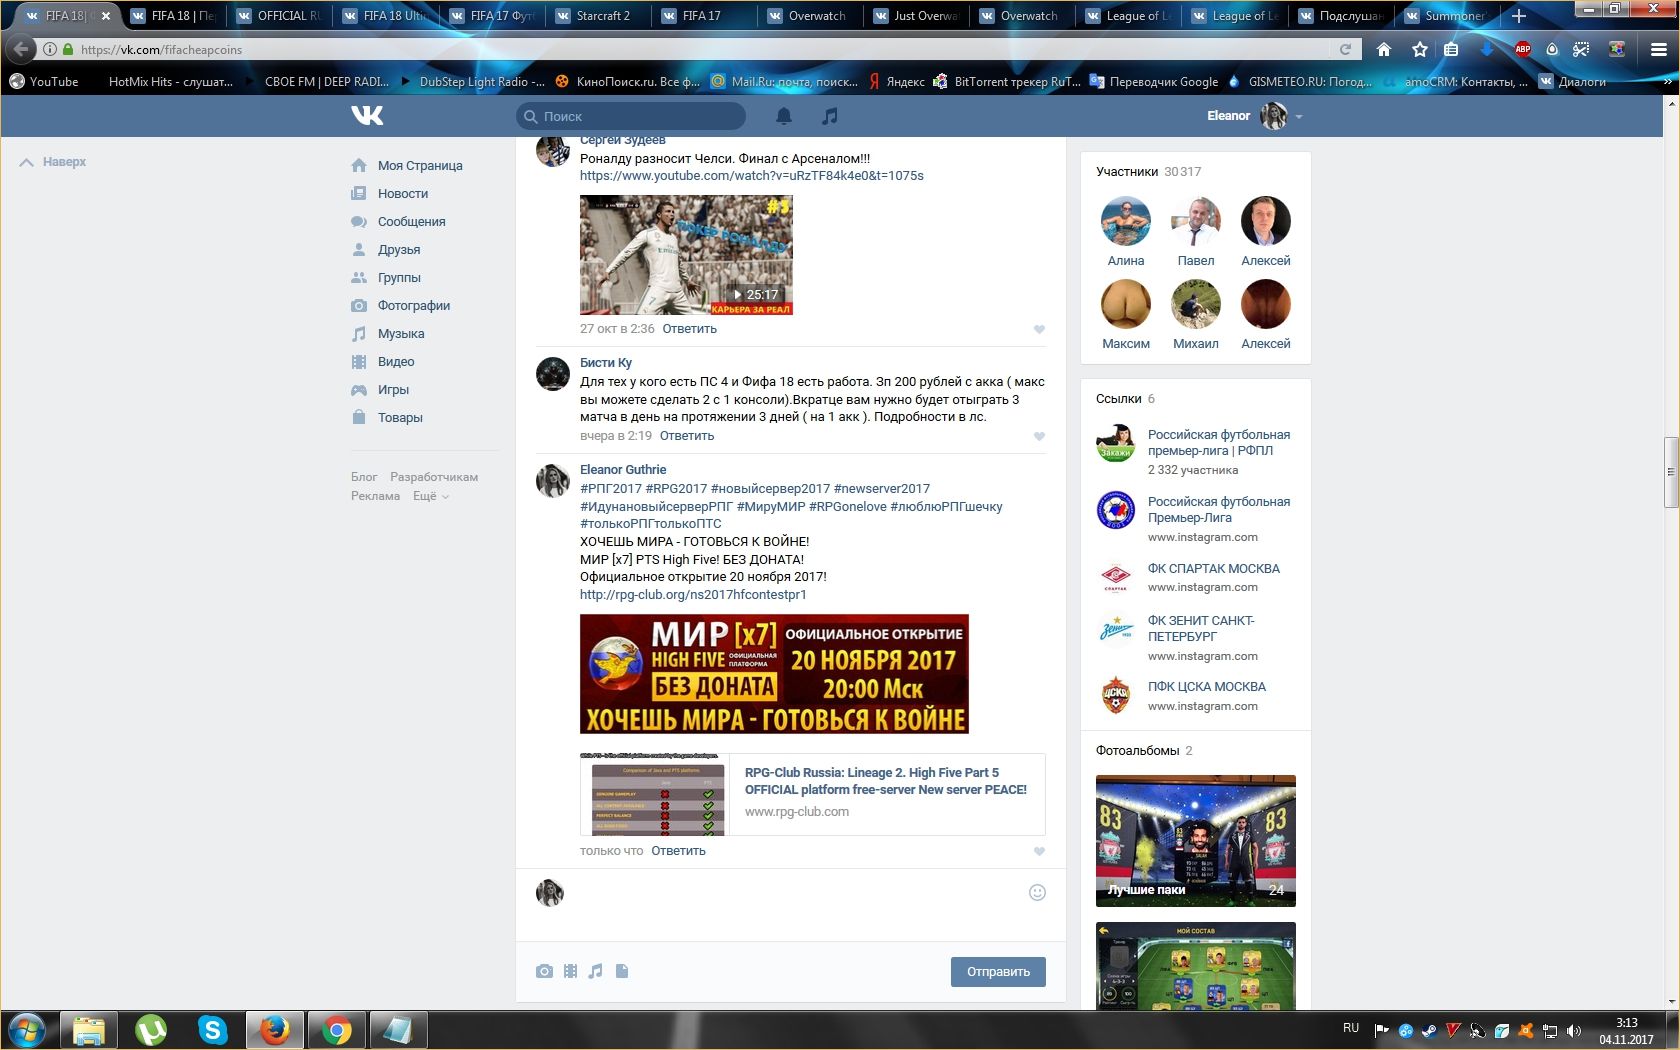Screen dimensions: 1680x1050
Task: Open the emoji smiley picker
Action: (1037, 892)
